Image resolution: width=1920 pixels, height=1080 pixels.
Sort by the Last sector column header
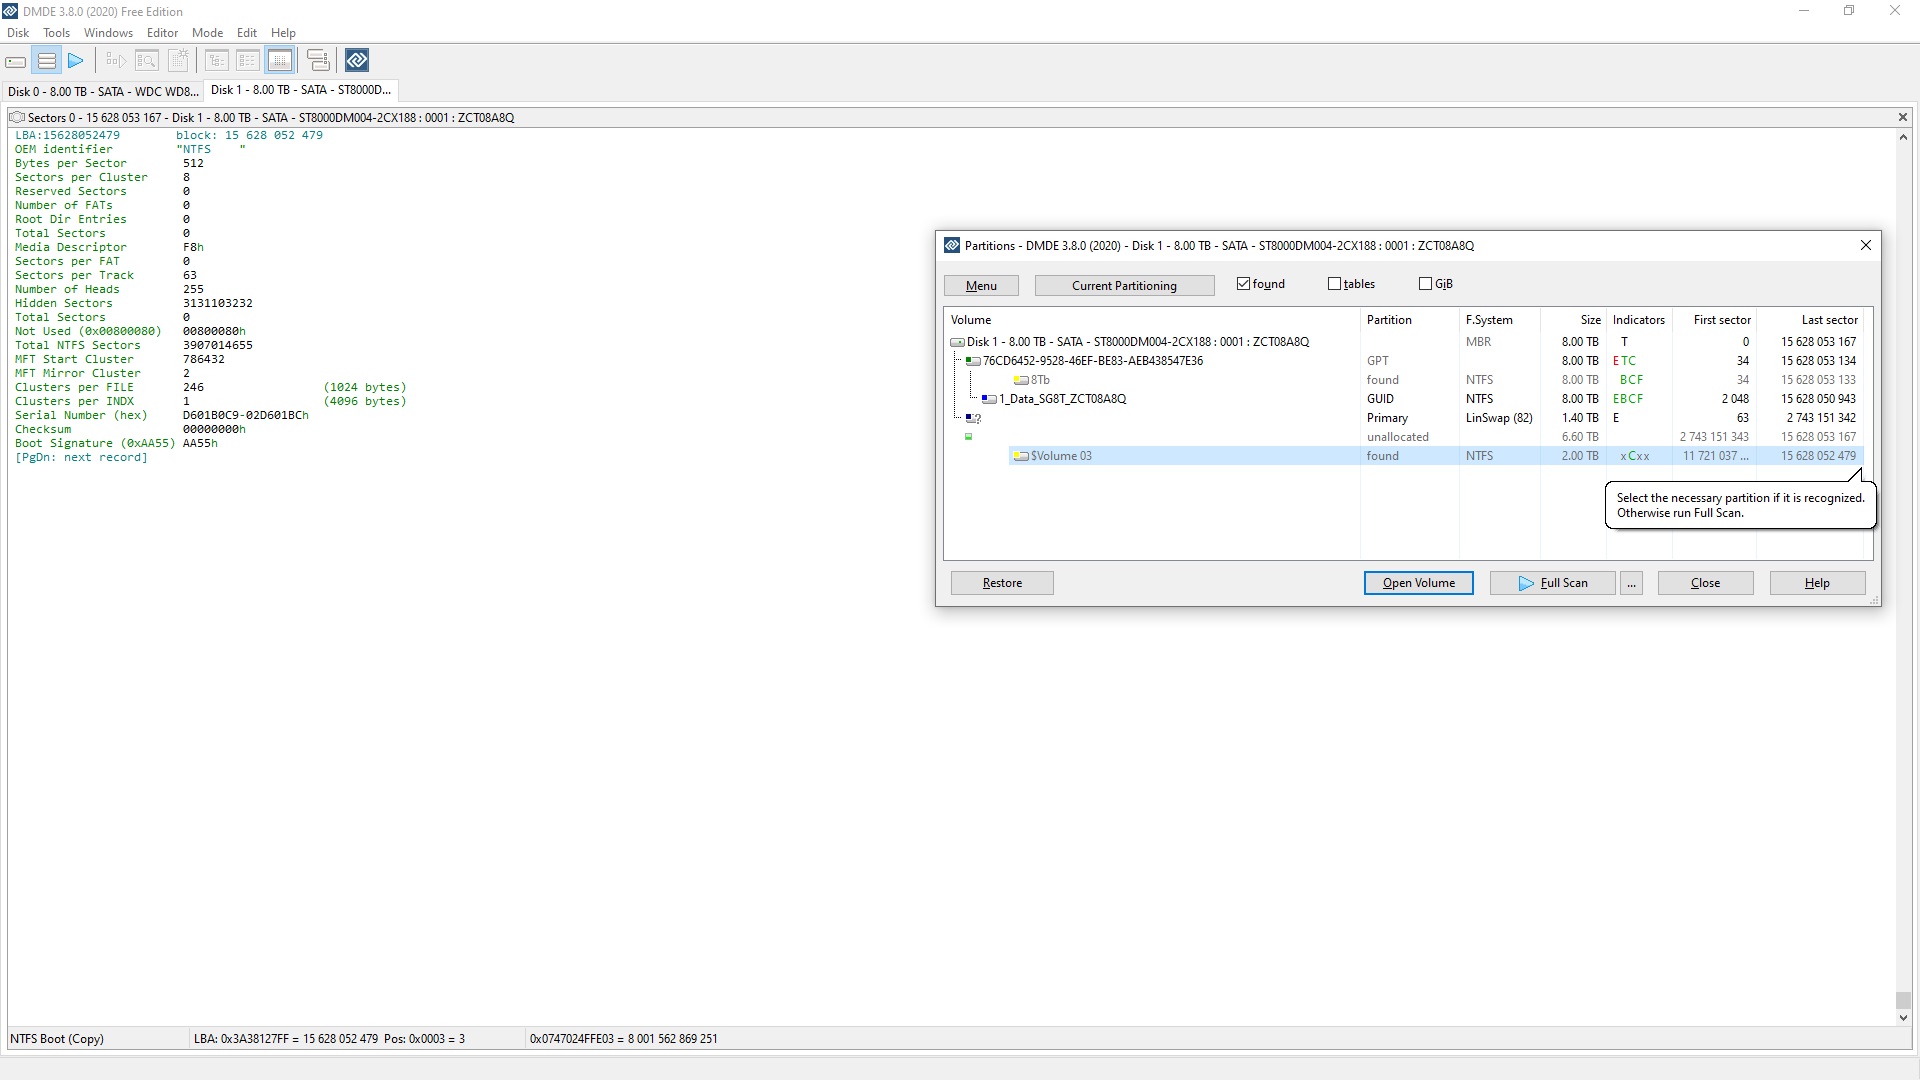[1810, 320]
